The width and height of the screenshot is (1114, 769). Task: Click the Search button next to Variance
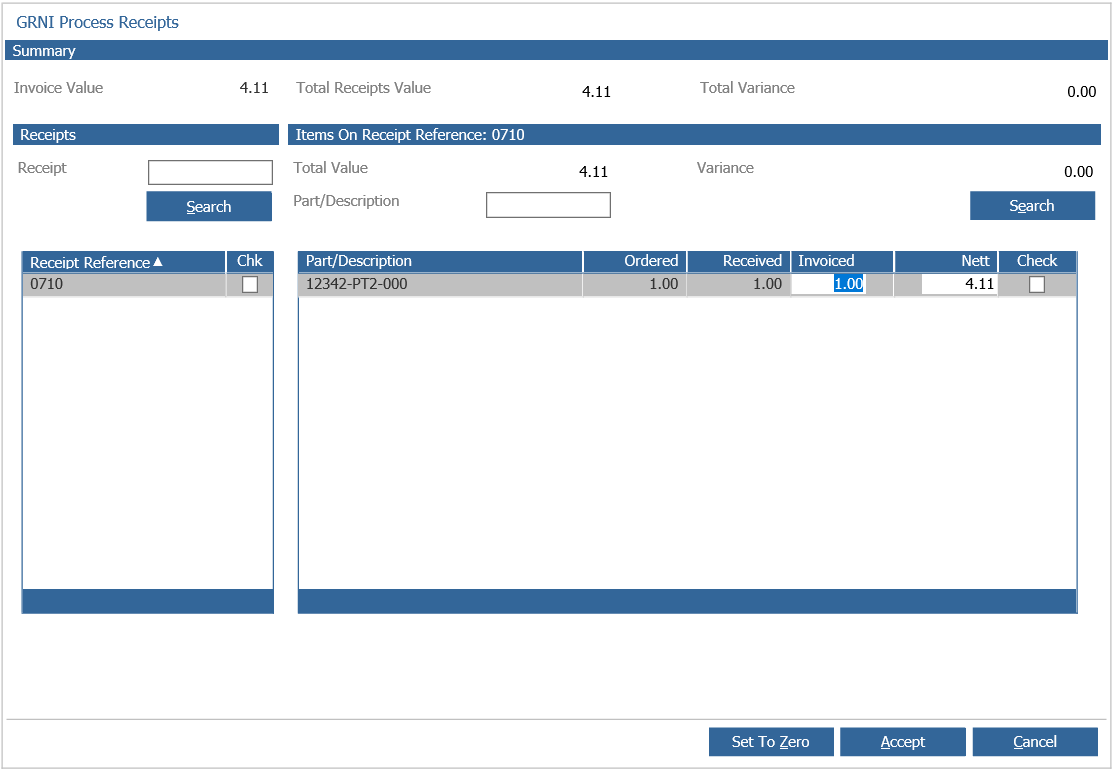[1032, 205]
